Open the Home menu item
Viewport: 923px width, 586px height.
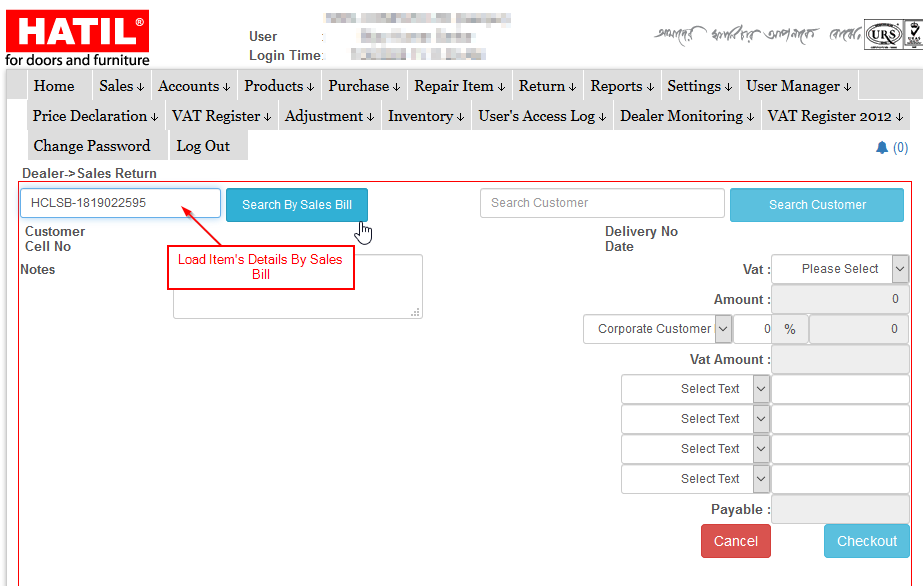54,86
